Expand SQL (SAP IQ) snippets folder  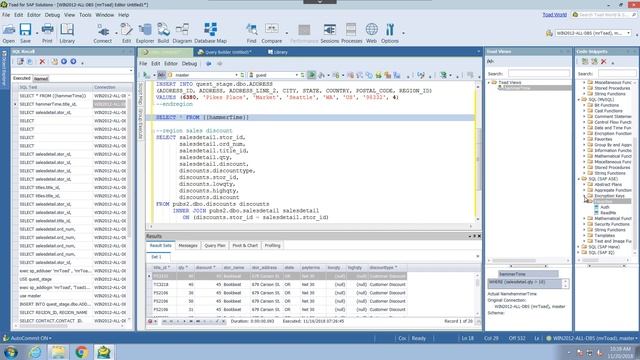tap(579, 253)
